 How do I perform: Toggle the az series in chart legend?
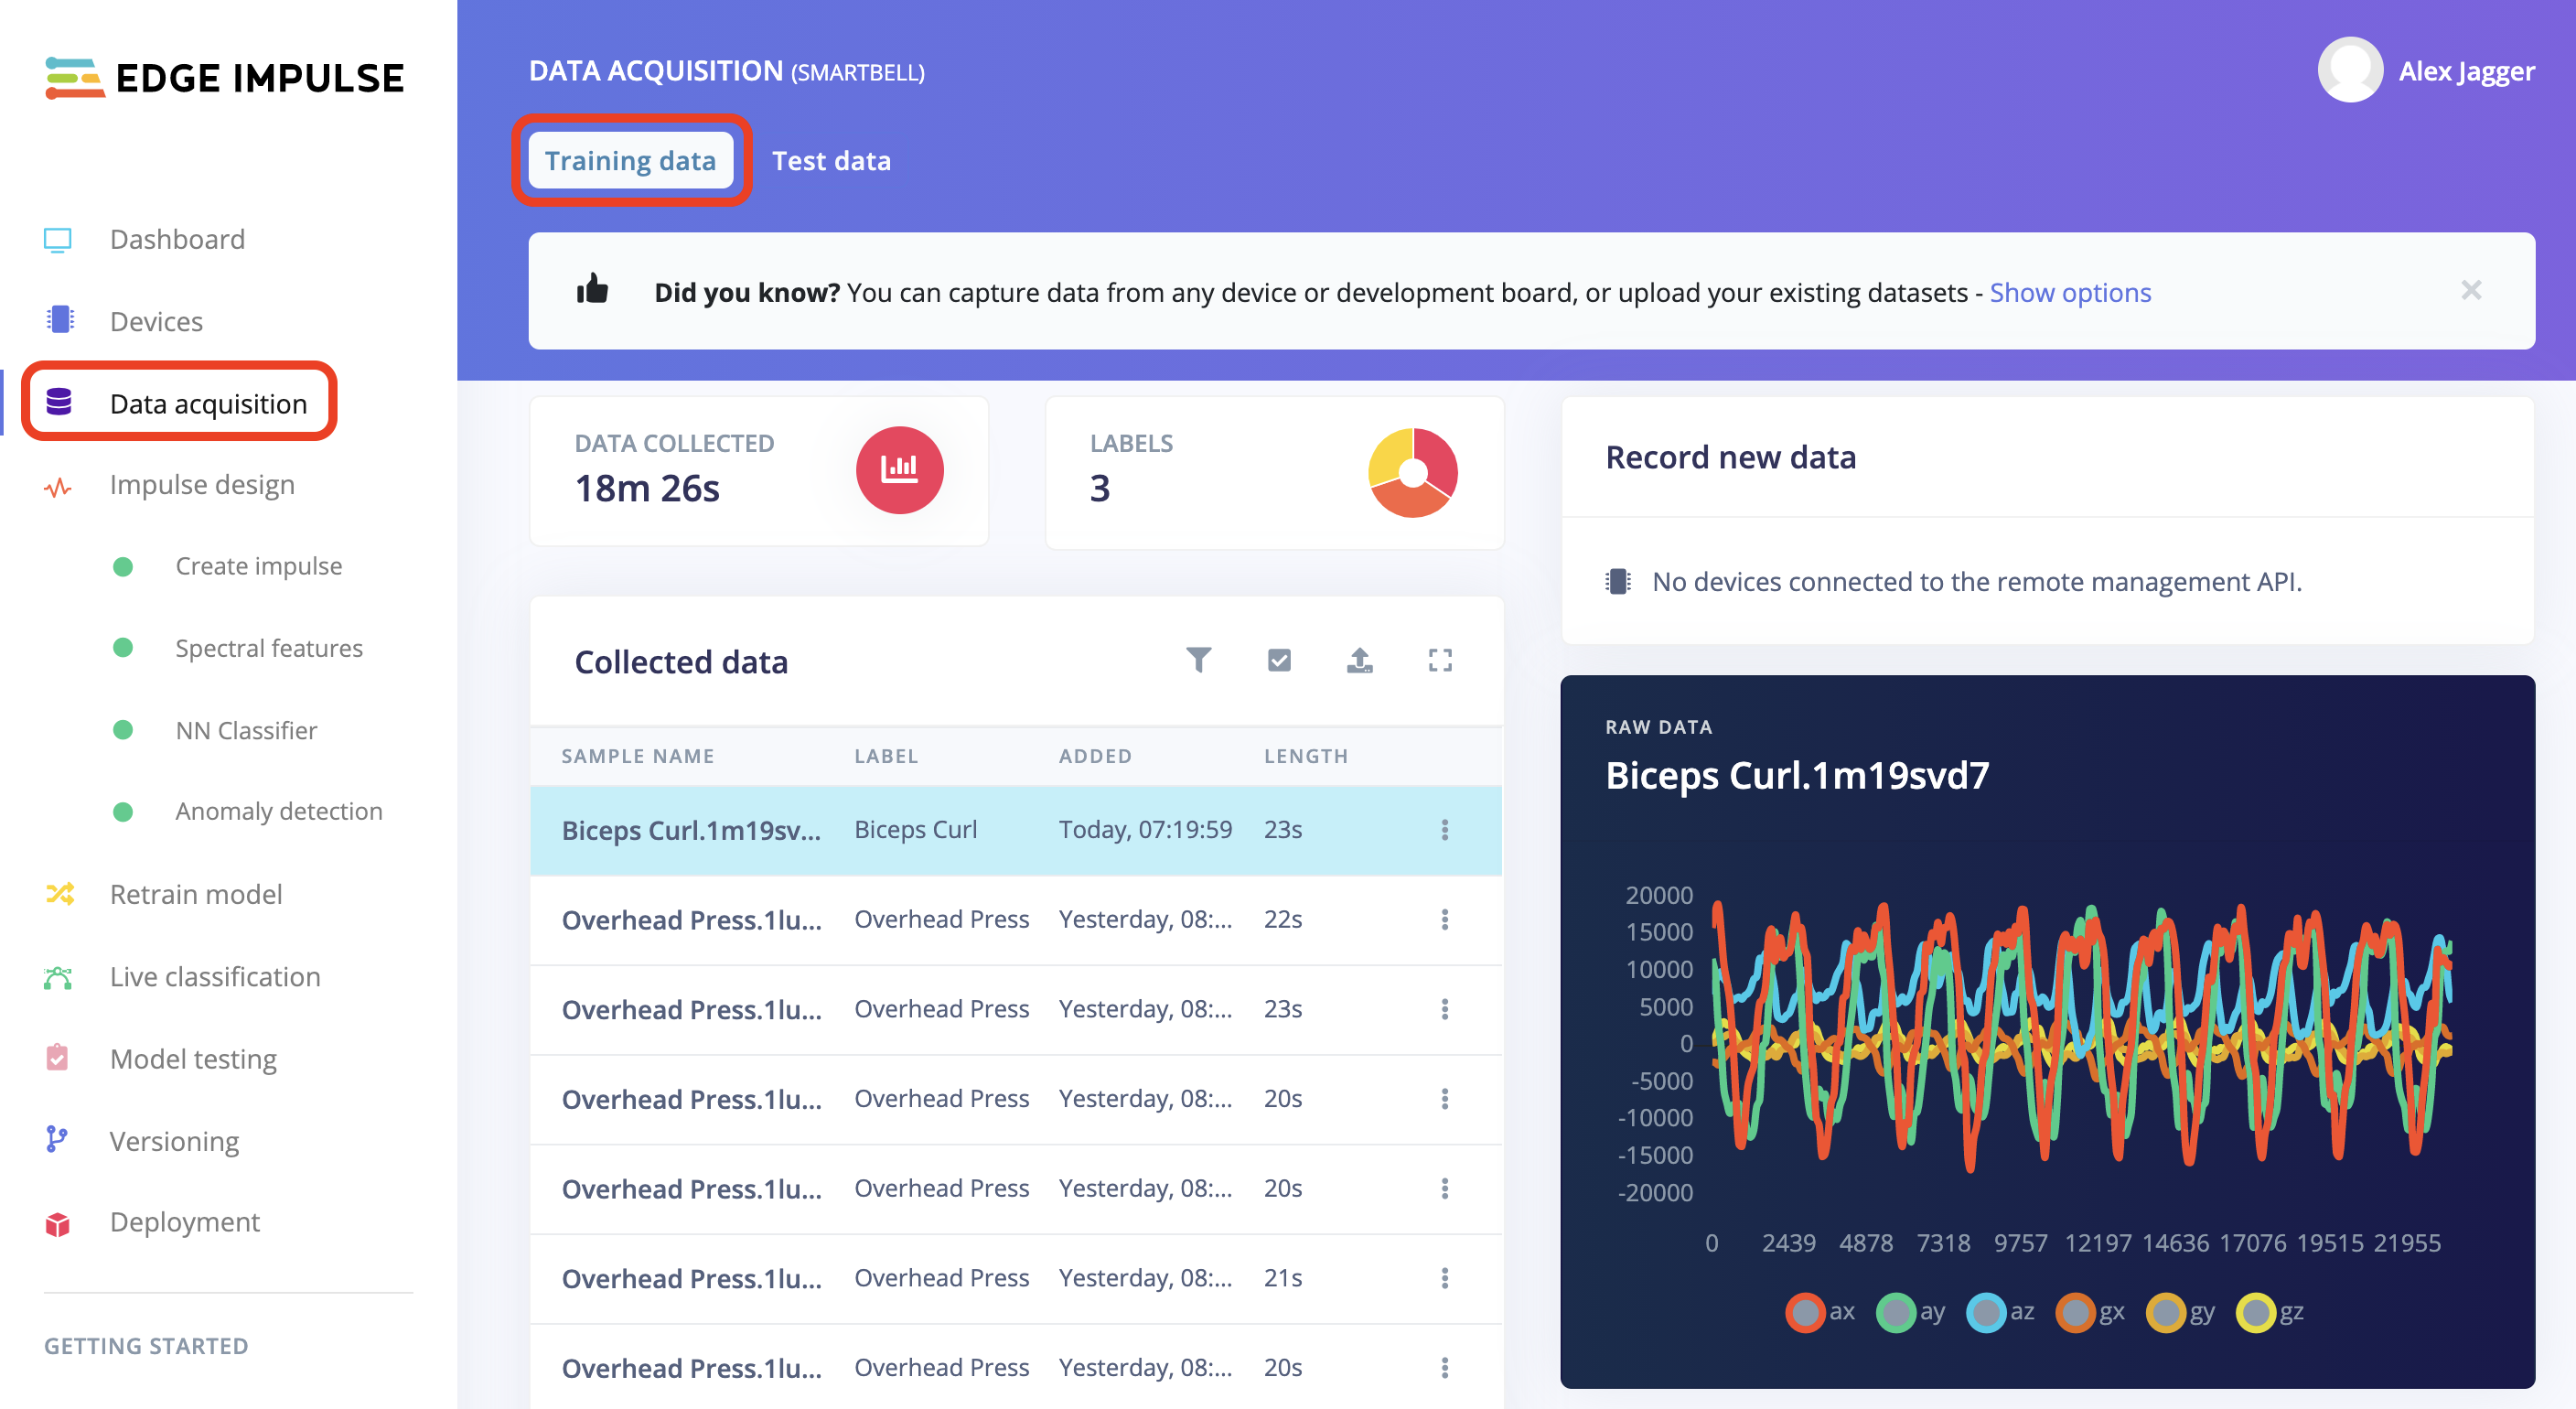click(1985, 1312)
